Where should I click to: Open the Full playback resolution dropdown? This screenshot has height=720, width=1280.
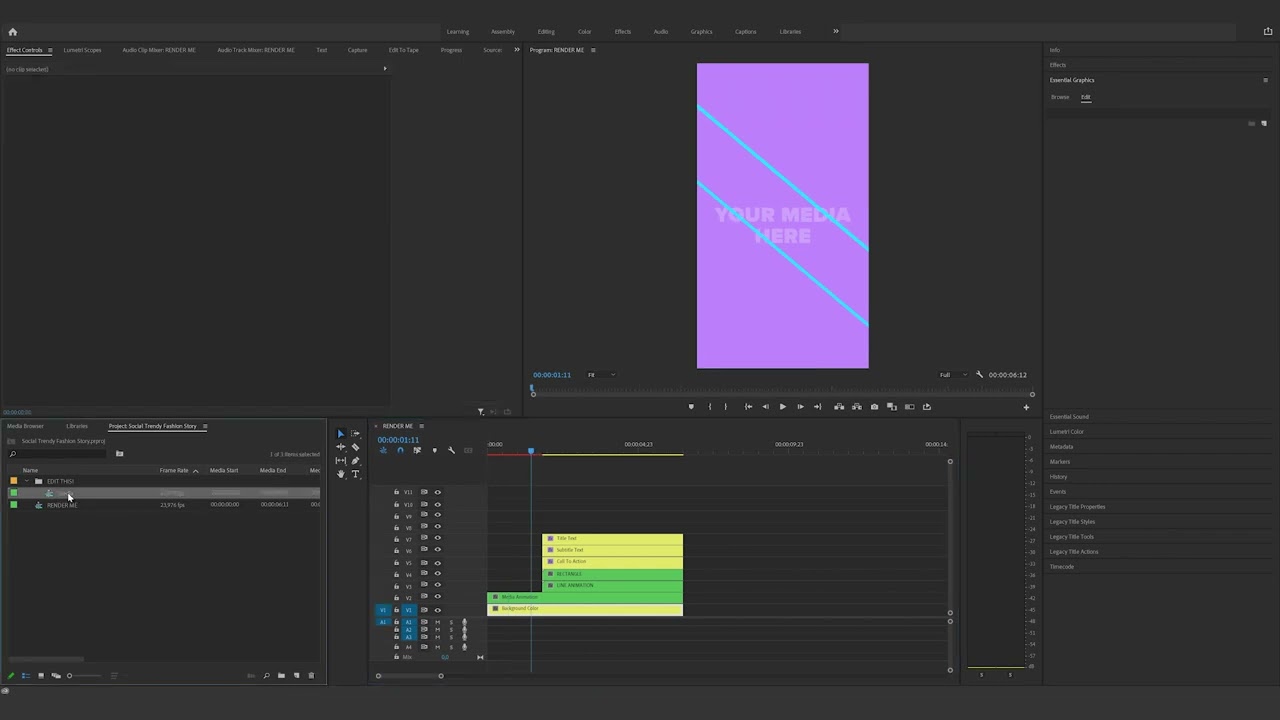click(x=952, y=375)
